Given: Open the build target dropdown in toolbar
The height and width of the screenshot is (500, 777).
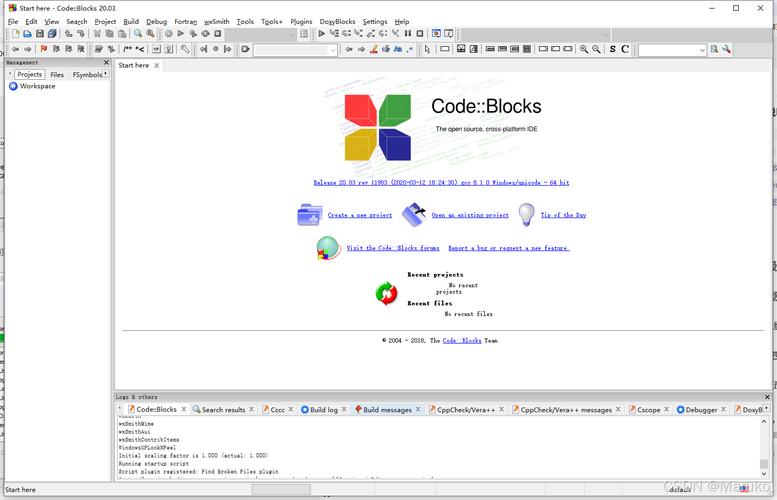Looking at the screenshot, I should click(261, 34).
